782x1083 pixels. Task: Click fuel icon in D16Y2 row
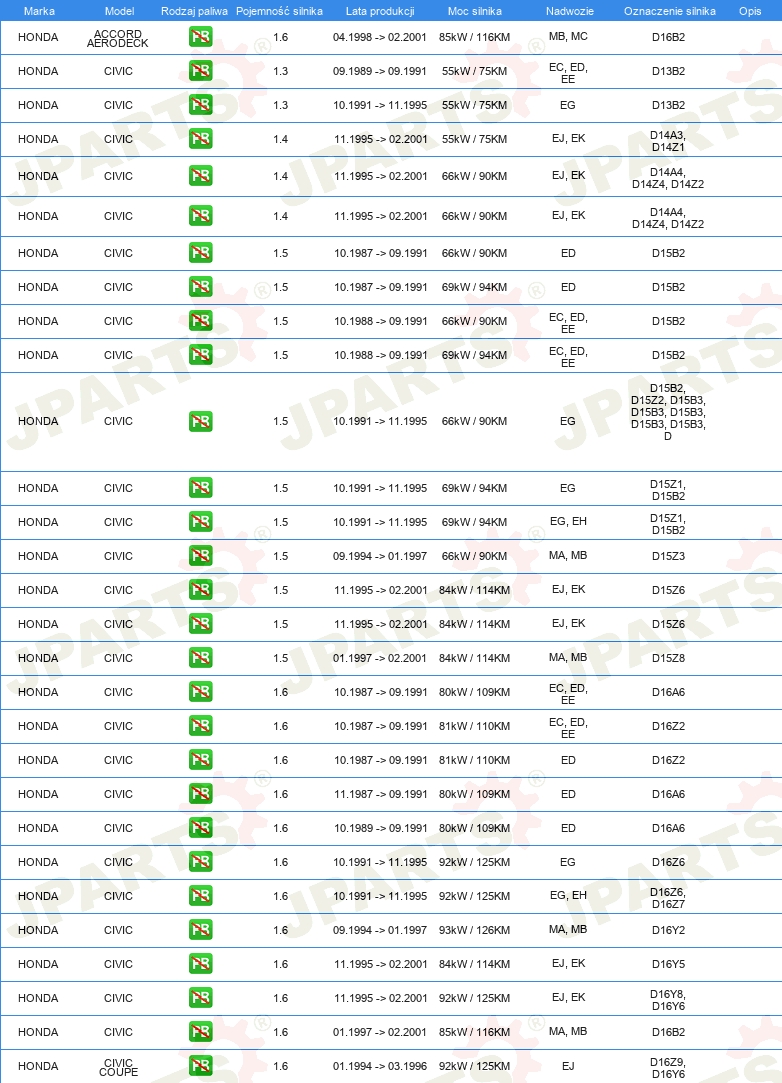coord(200,930)
